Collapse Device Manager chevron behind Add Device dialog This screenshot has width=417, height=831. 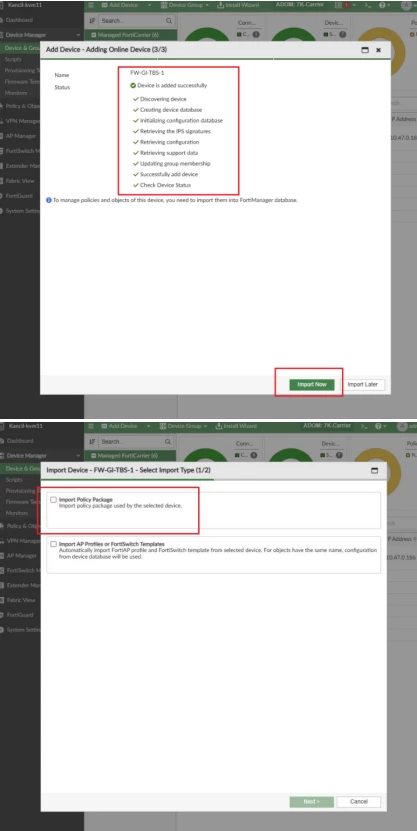tap(78, 35)
